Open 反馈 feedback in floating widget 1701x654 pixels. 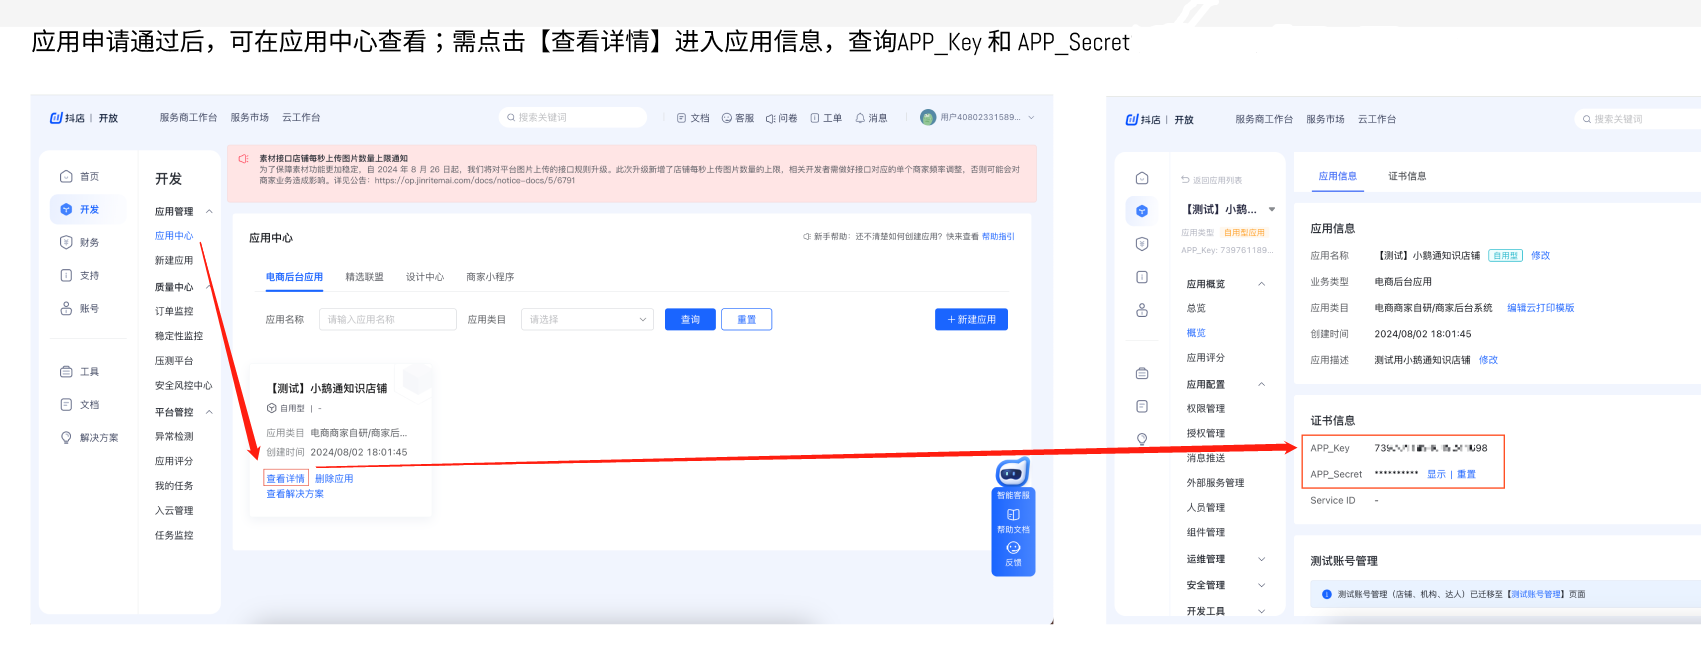point(1013,554)
